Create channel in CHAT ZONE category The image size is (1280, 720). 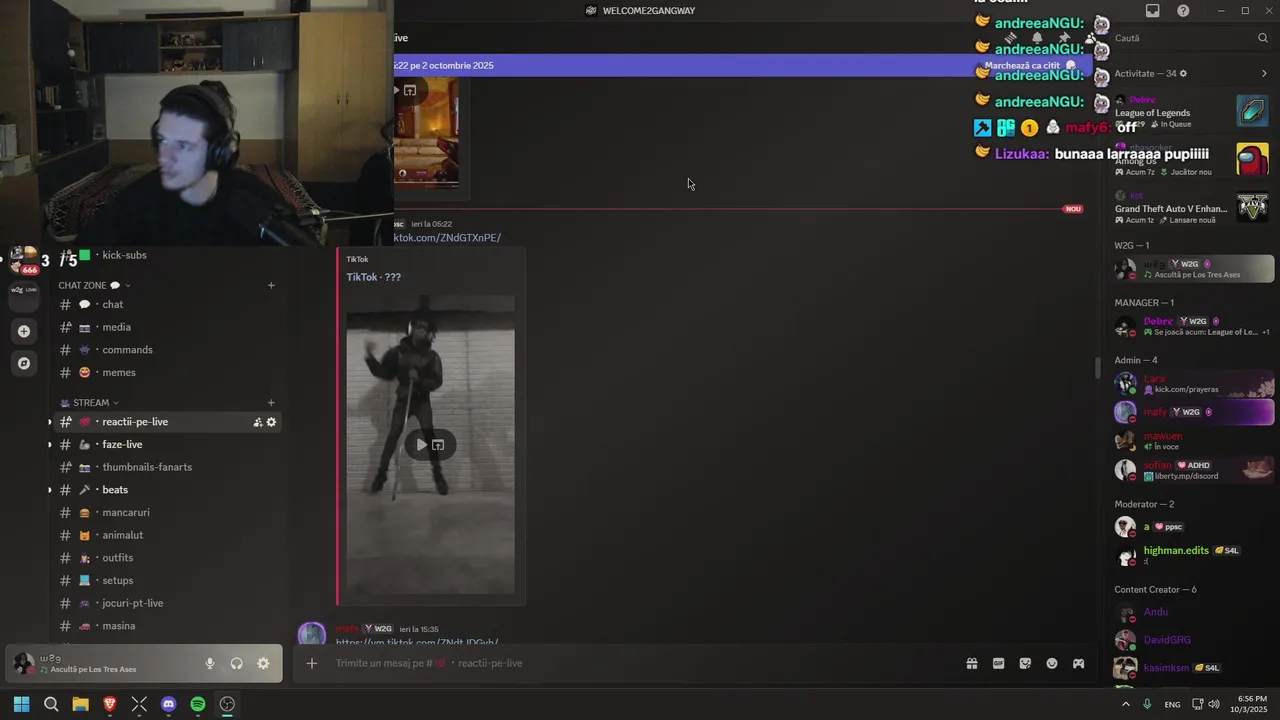(271, 285)
